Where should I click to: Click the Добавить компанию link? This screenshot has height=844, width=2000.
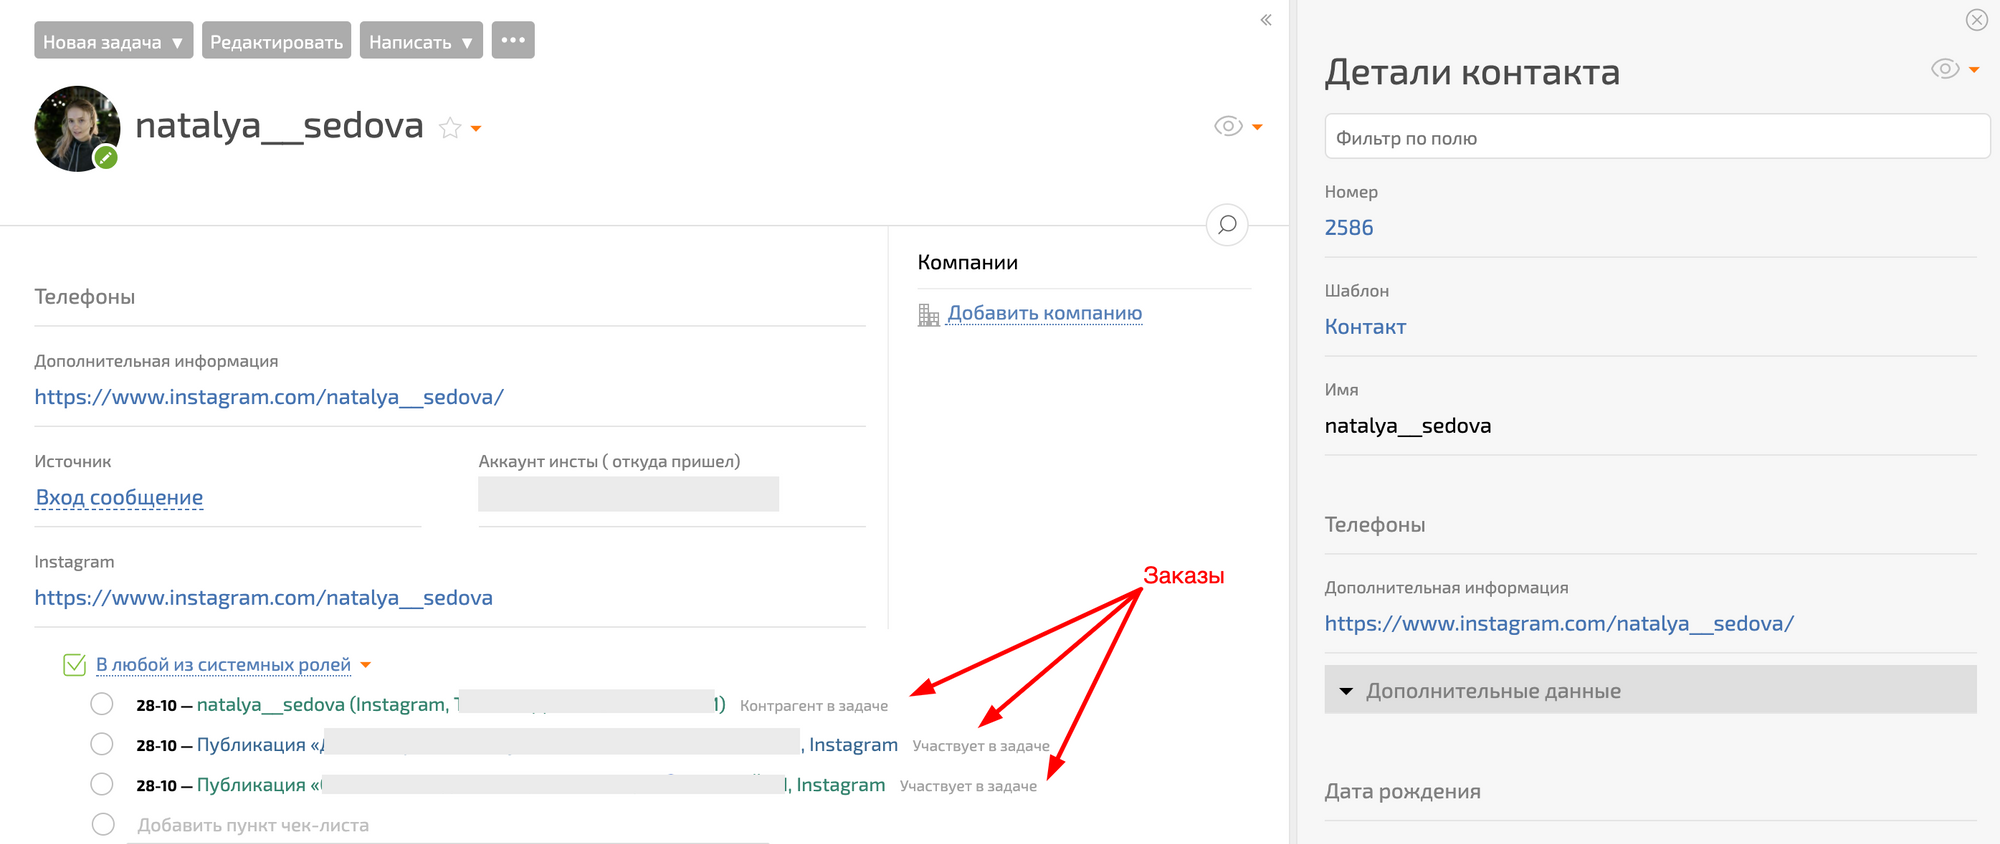pos(1044,313)
